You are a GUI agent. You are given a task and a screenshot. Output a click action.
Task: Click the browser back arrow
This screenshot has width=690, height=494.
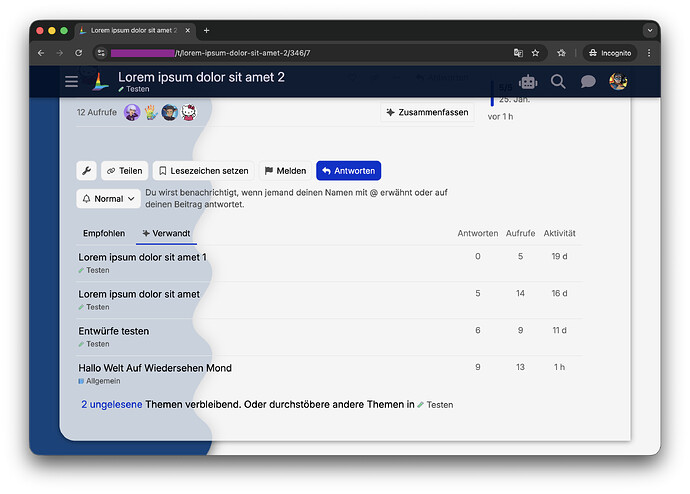click(41, 53)
